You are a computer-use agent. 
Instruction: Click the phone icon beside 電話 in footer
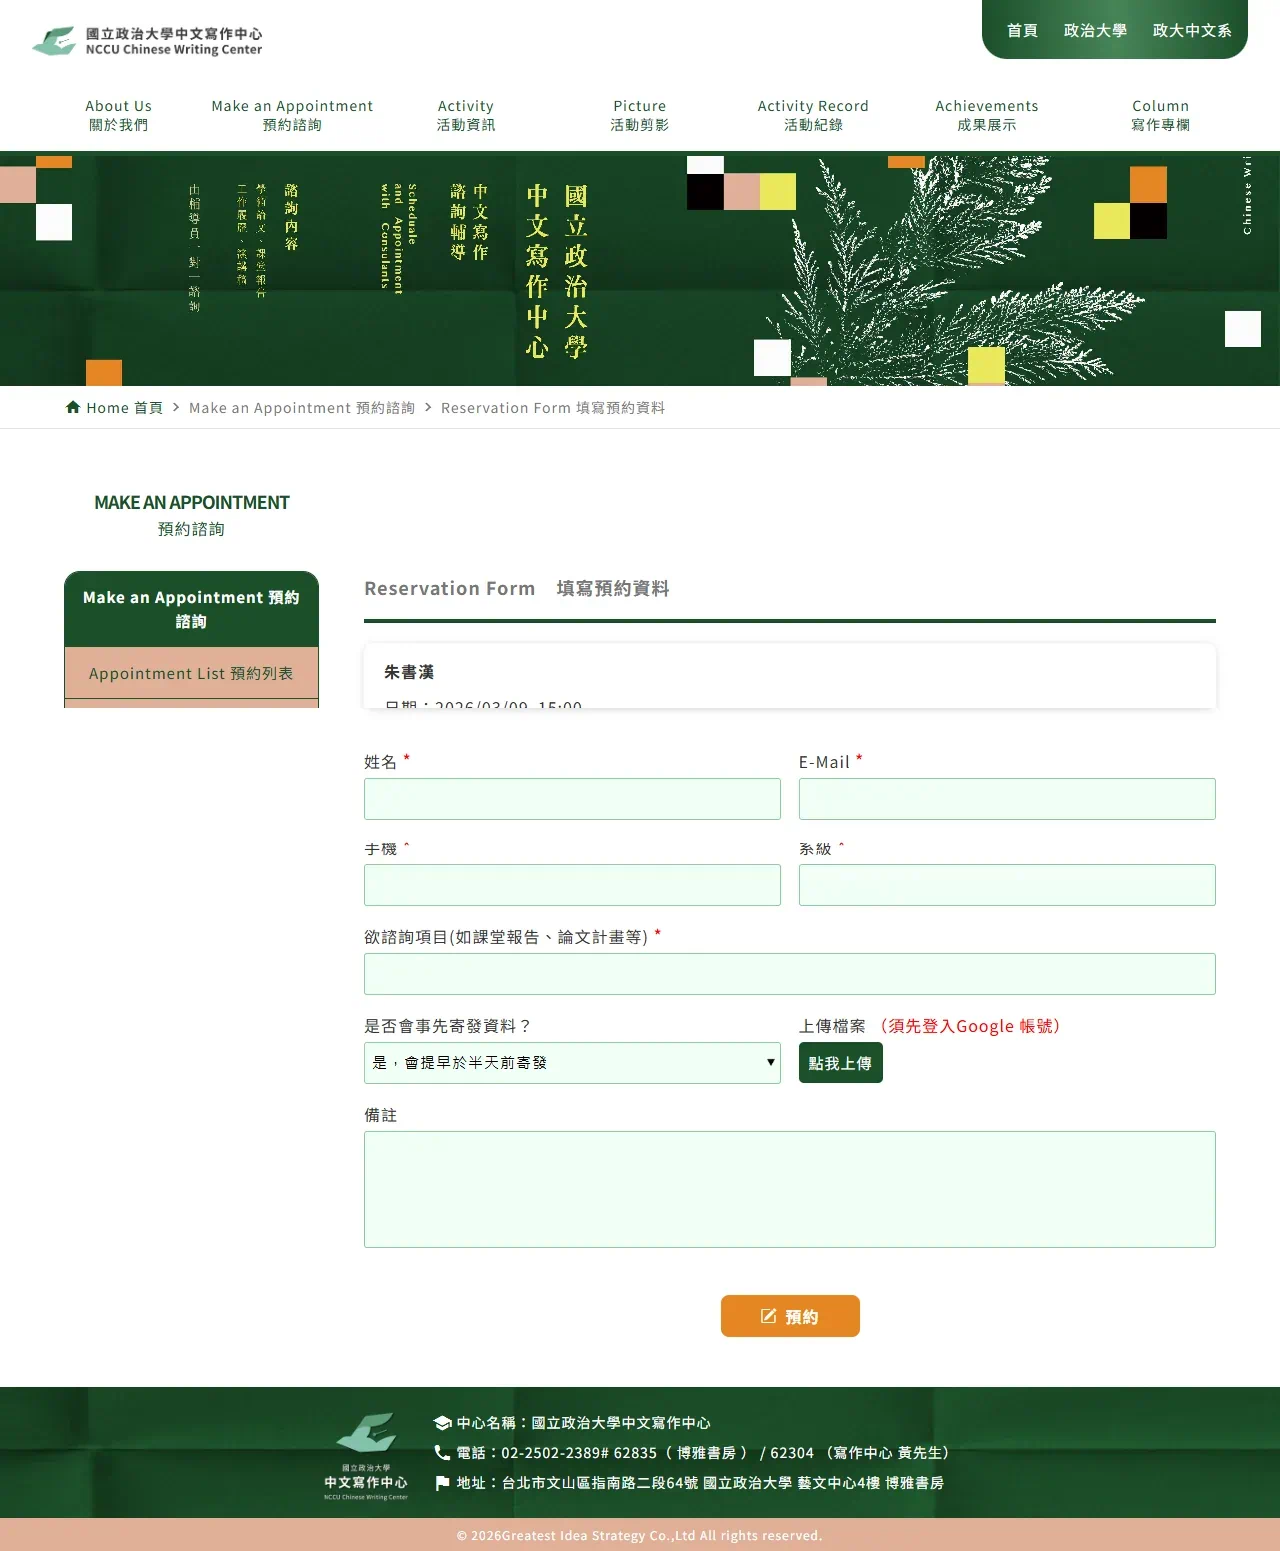point(440,1452)
